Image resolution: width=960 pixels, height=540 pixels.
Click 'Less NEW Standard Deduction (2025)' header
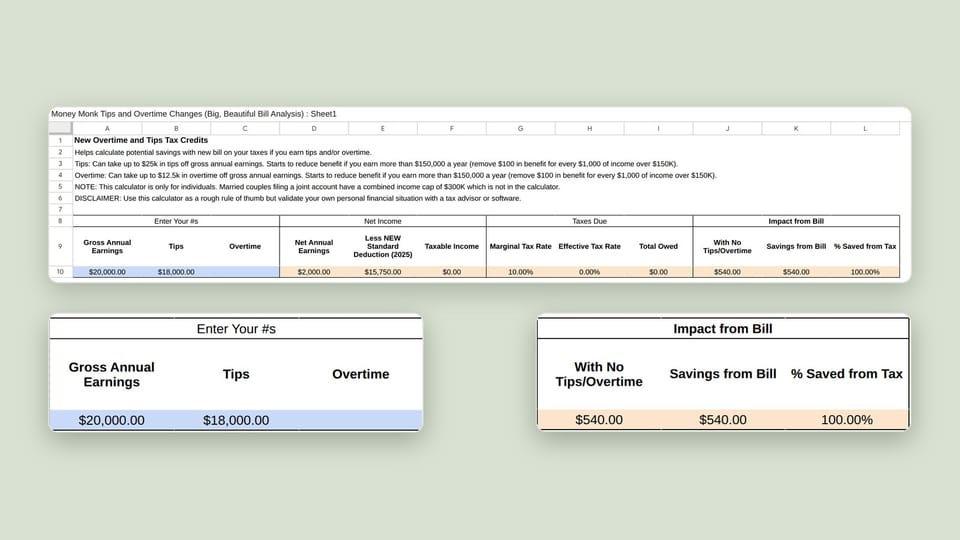click(383, 246)
